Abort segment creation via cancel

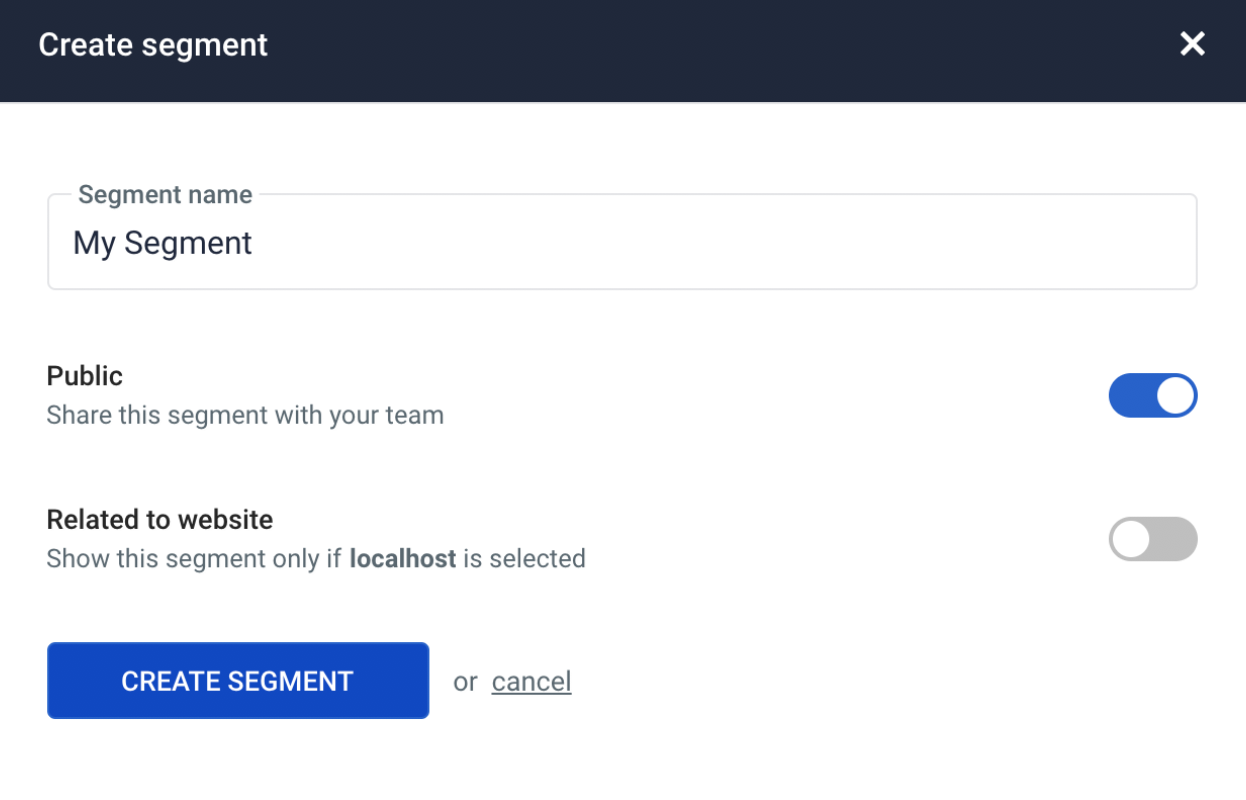(x=531, y=681)
